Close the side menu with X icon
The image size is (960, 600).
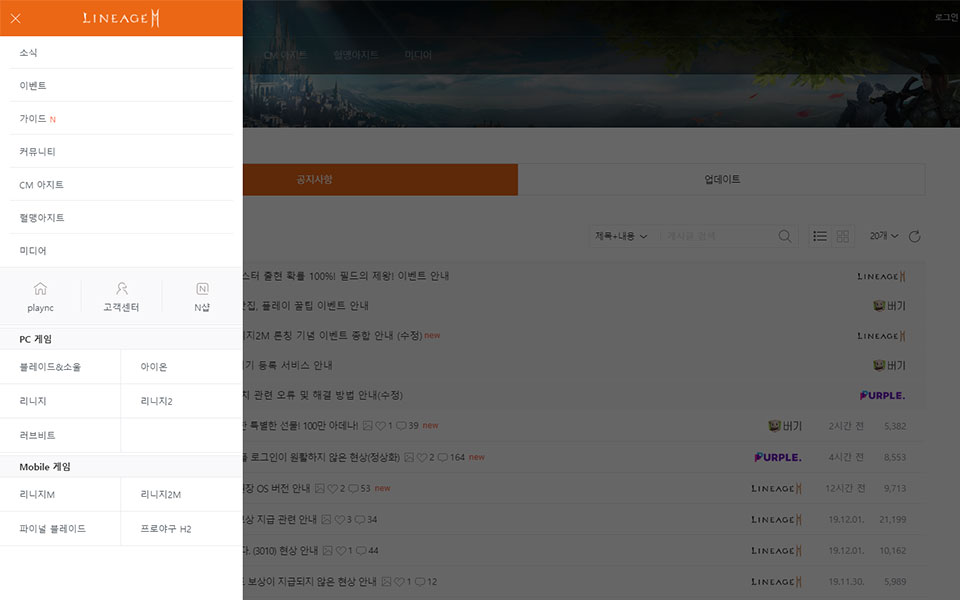click(15, 18)
